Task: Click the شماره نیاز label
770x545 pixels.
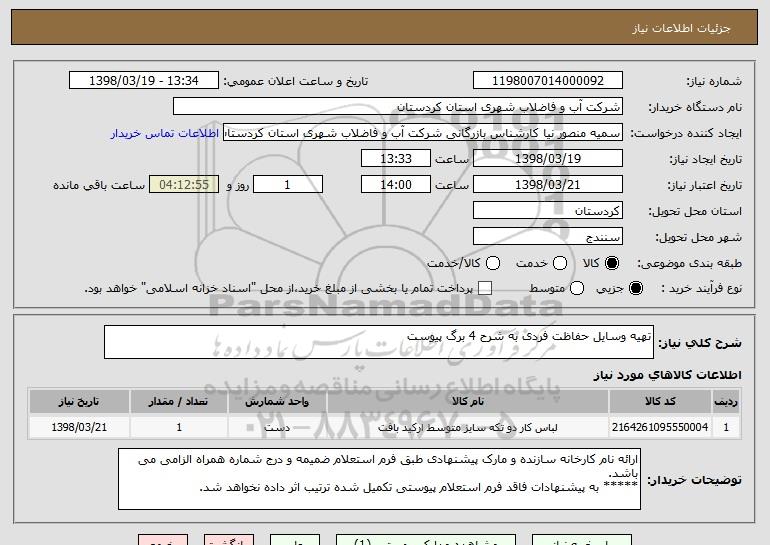Action: click(x=714, y=81)
